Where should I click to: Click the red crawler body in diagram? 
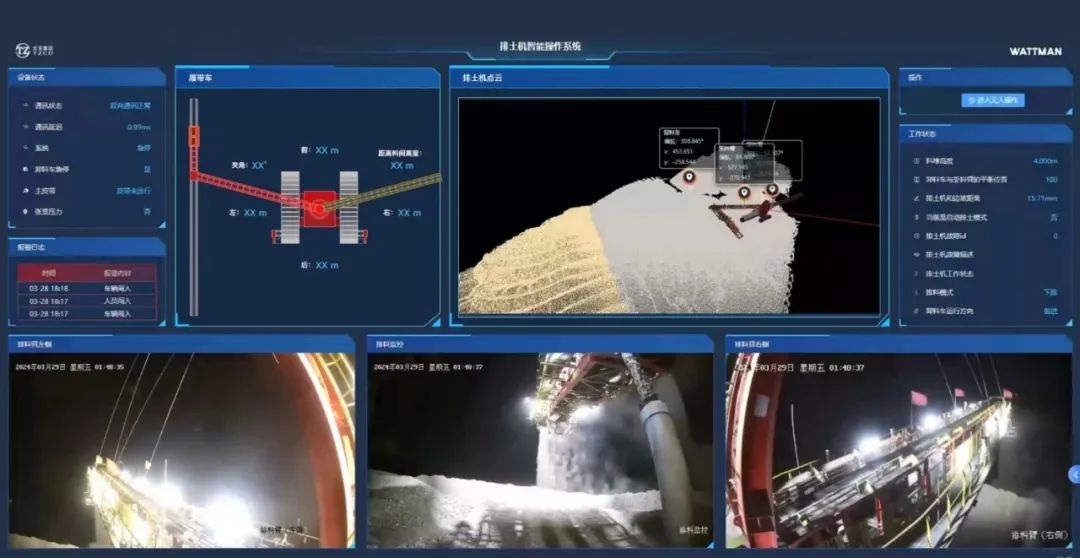point(319,209)
